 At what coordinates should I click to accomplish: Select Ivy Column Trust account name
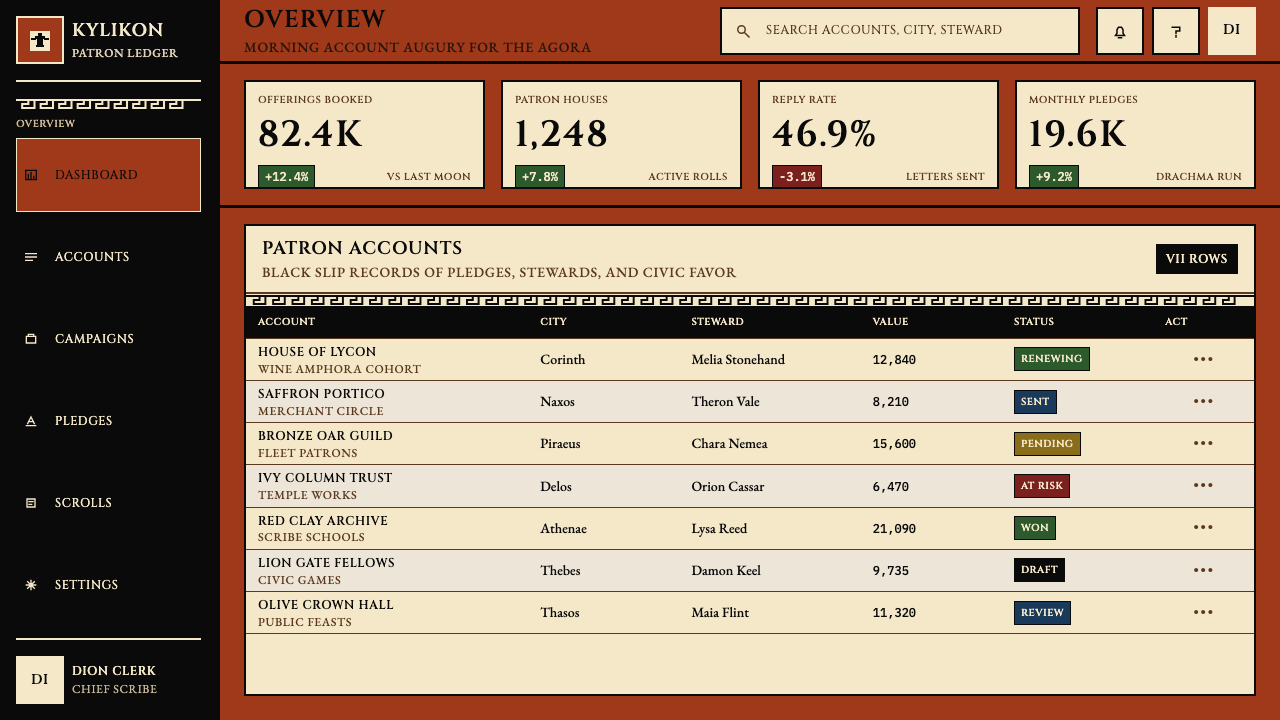click(325, 478)
